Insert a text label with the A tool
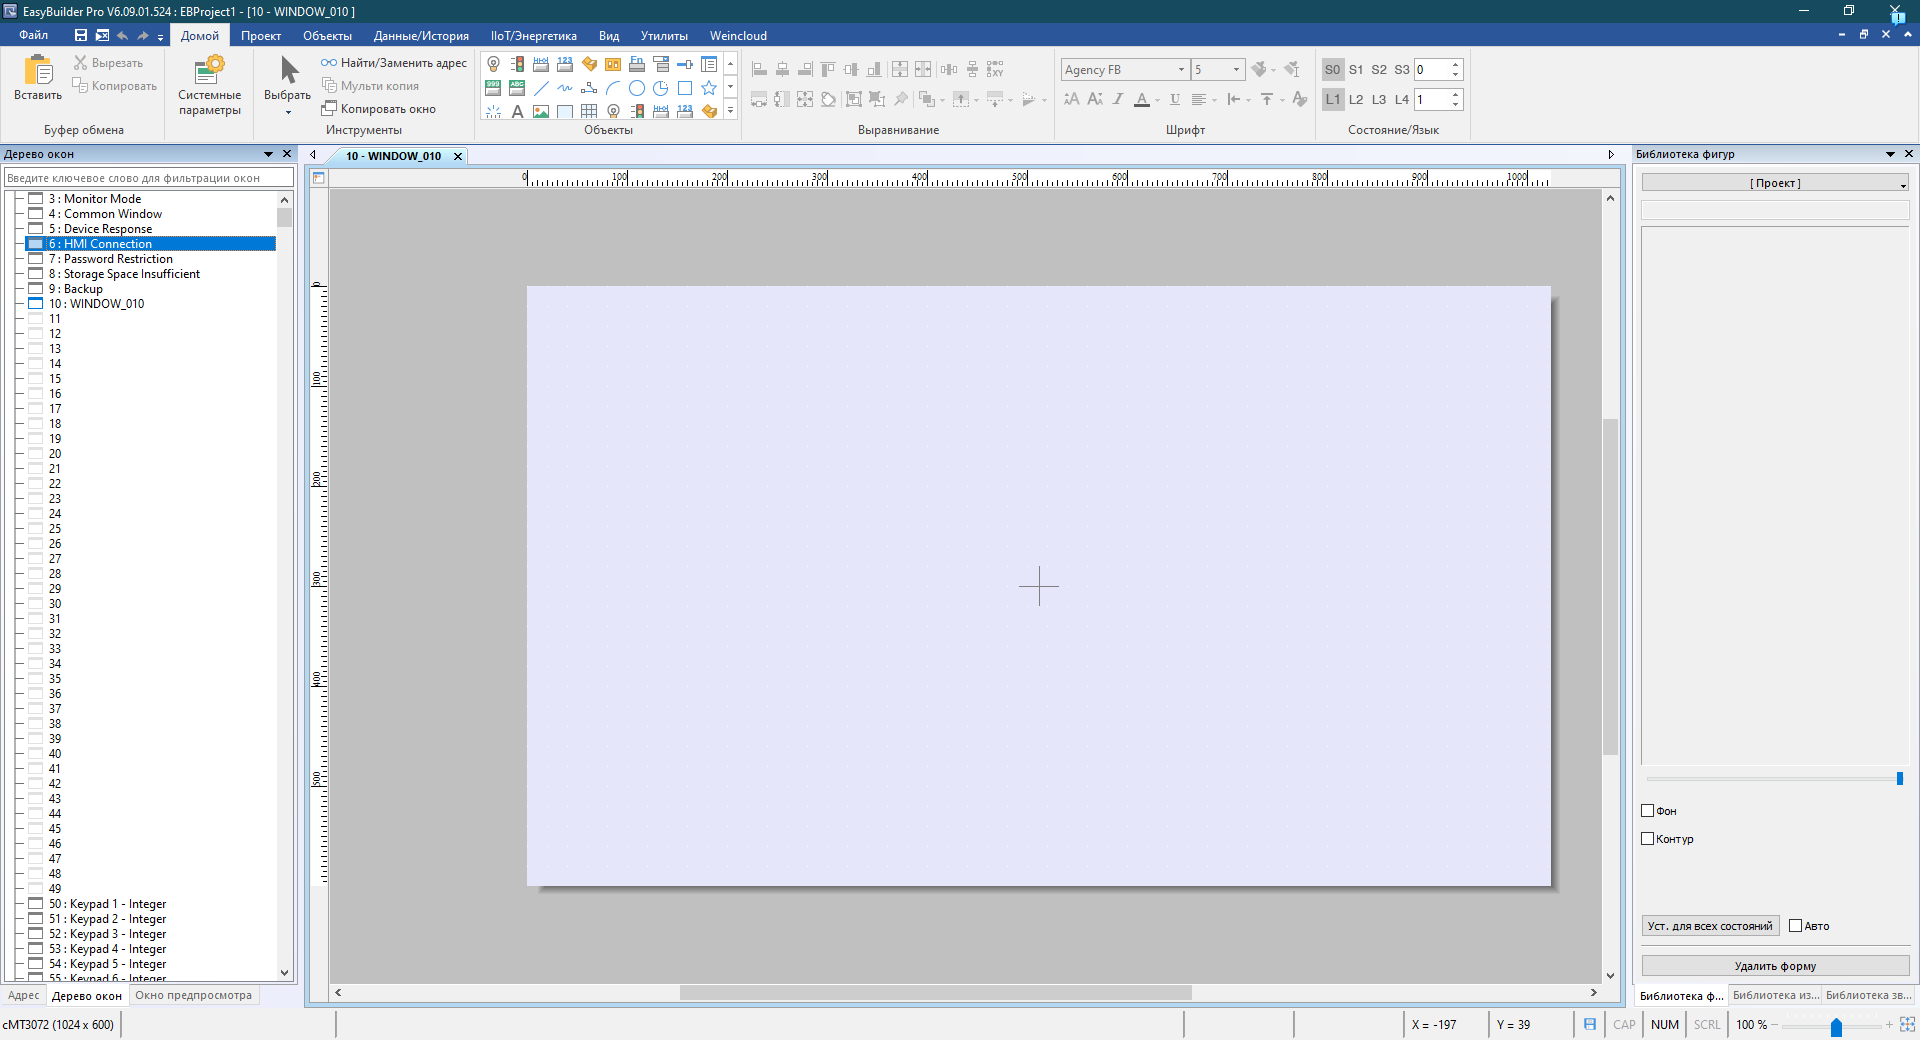The height and width of the screenshot is (1040, 1920). (x=517, y=111)
